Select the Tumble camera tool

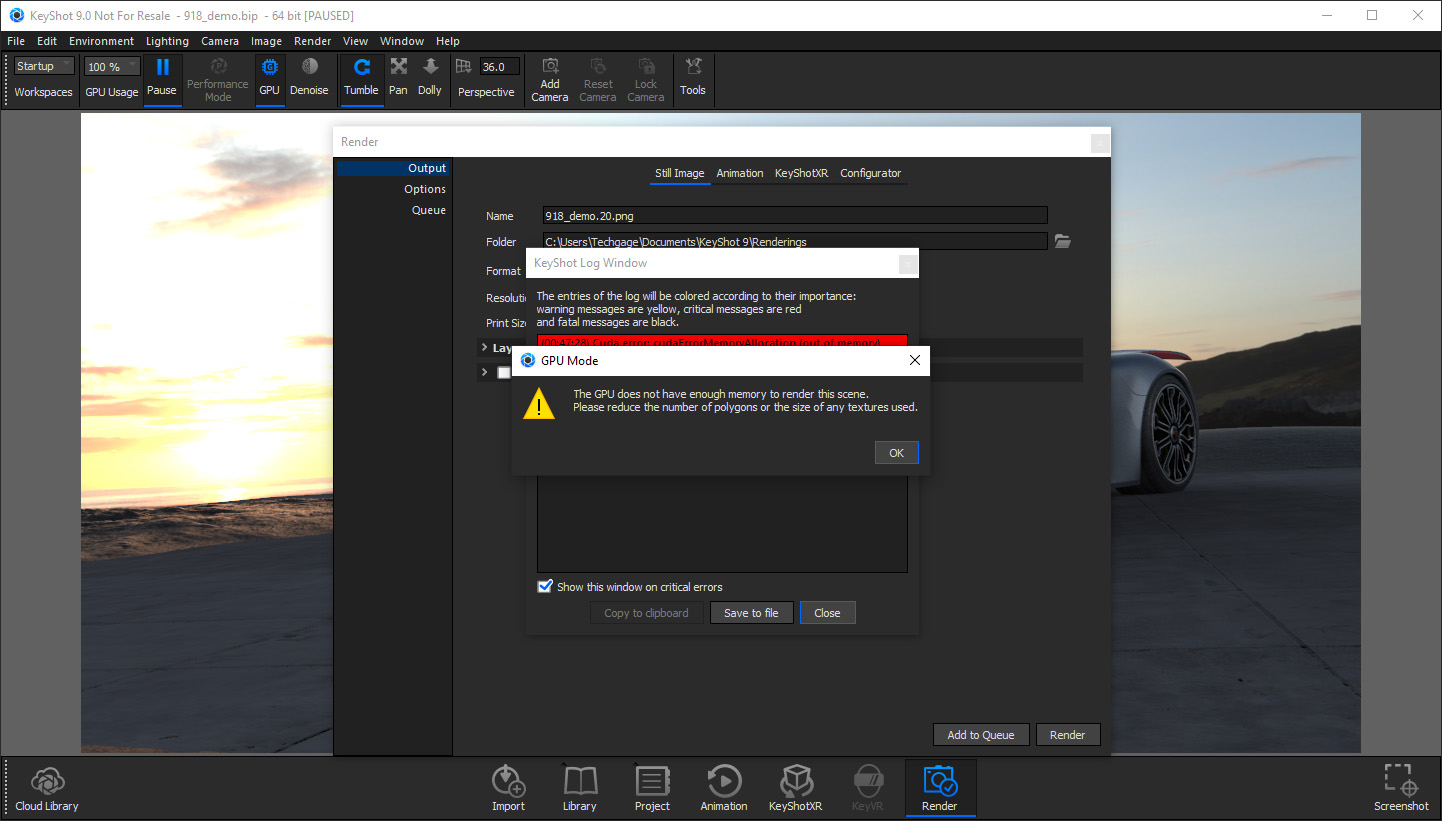tap(362, 67)
